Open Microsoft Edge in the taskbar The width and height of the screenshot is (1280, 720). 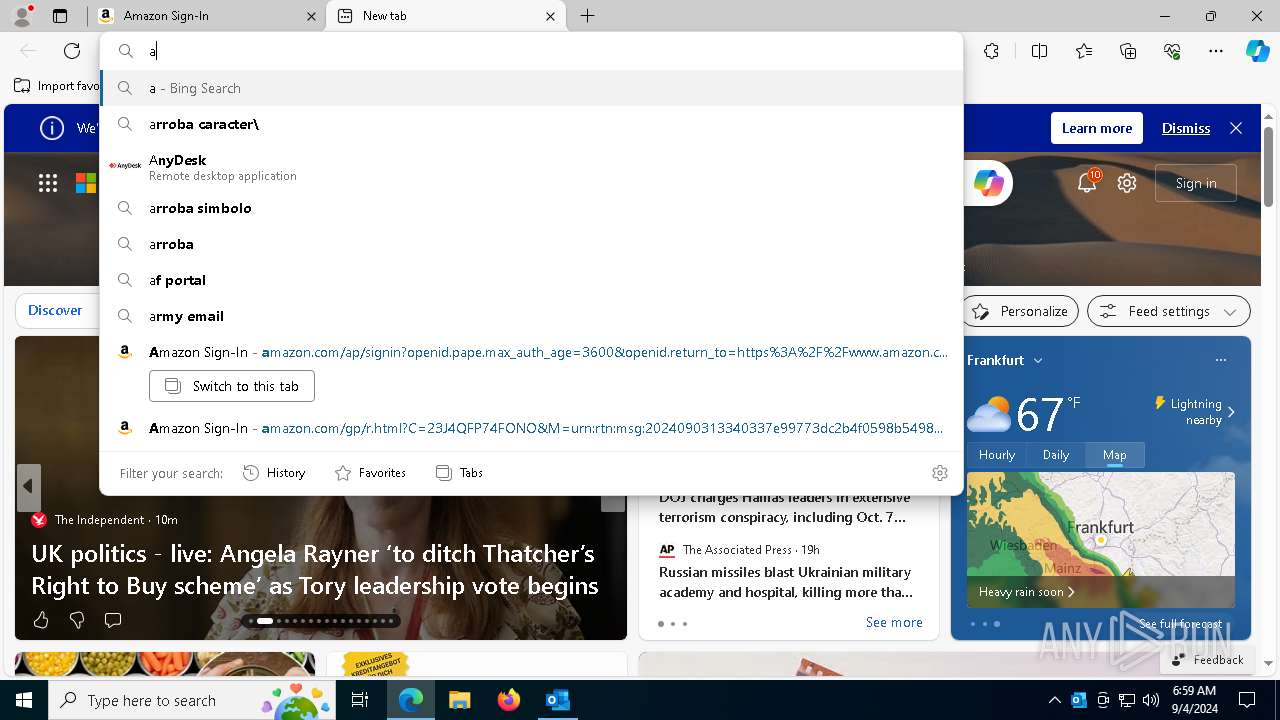(x=411, y=701)
